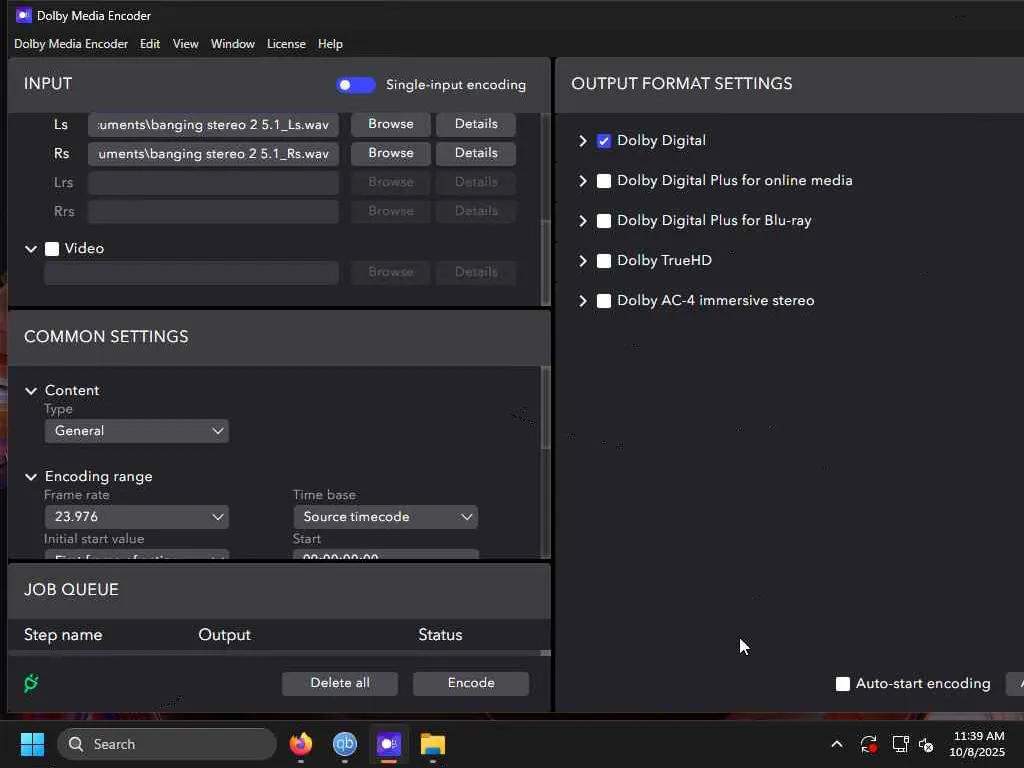Open the Window menu
Image resolution: width=1024 pixels, height=768 pixels.
click(232, 44)
